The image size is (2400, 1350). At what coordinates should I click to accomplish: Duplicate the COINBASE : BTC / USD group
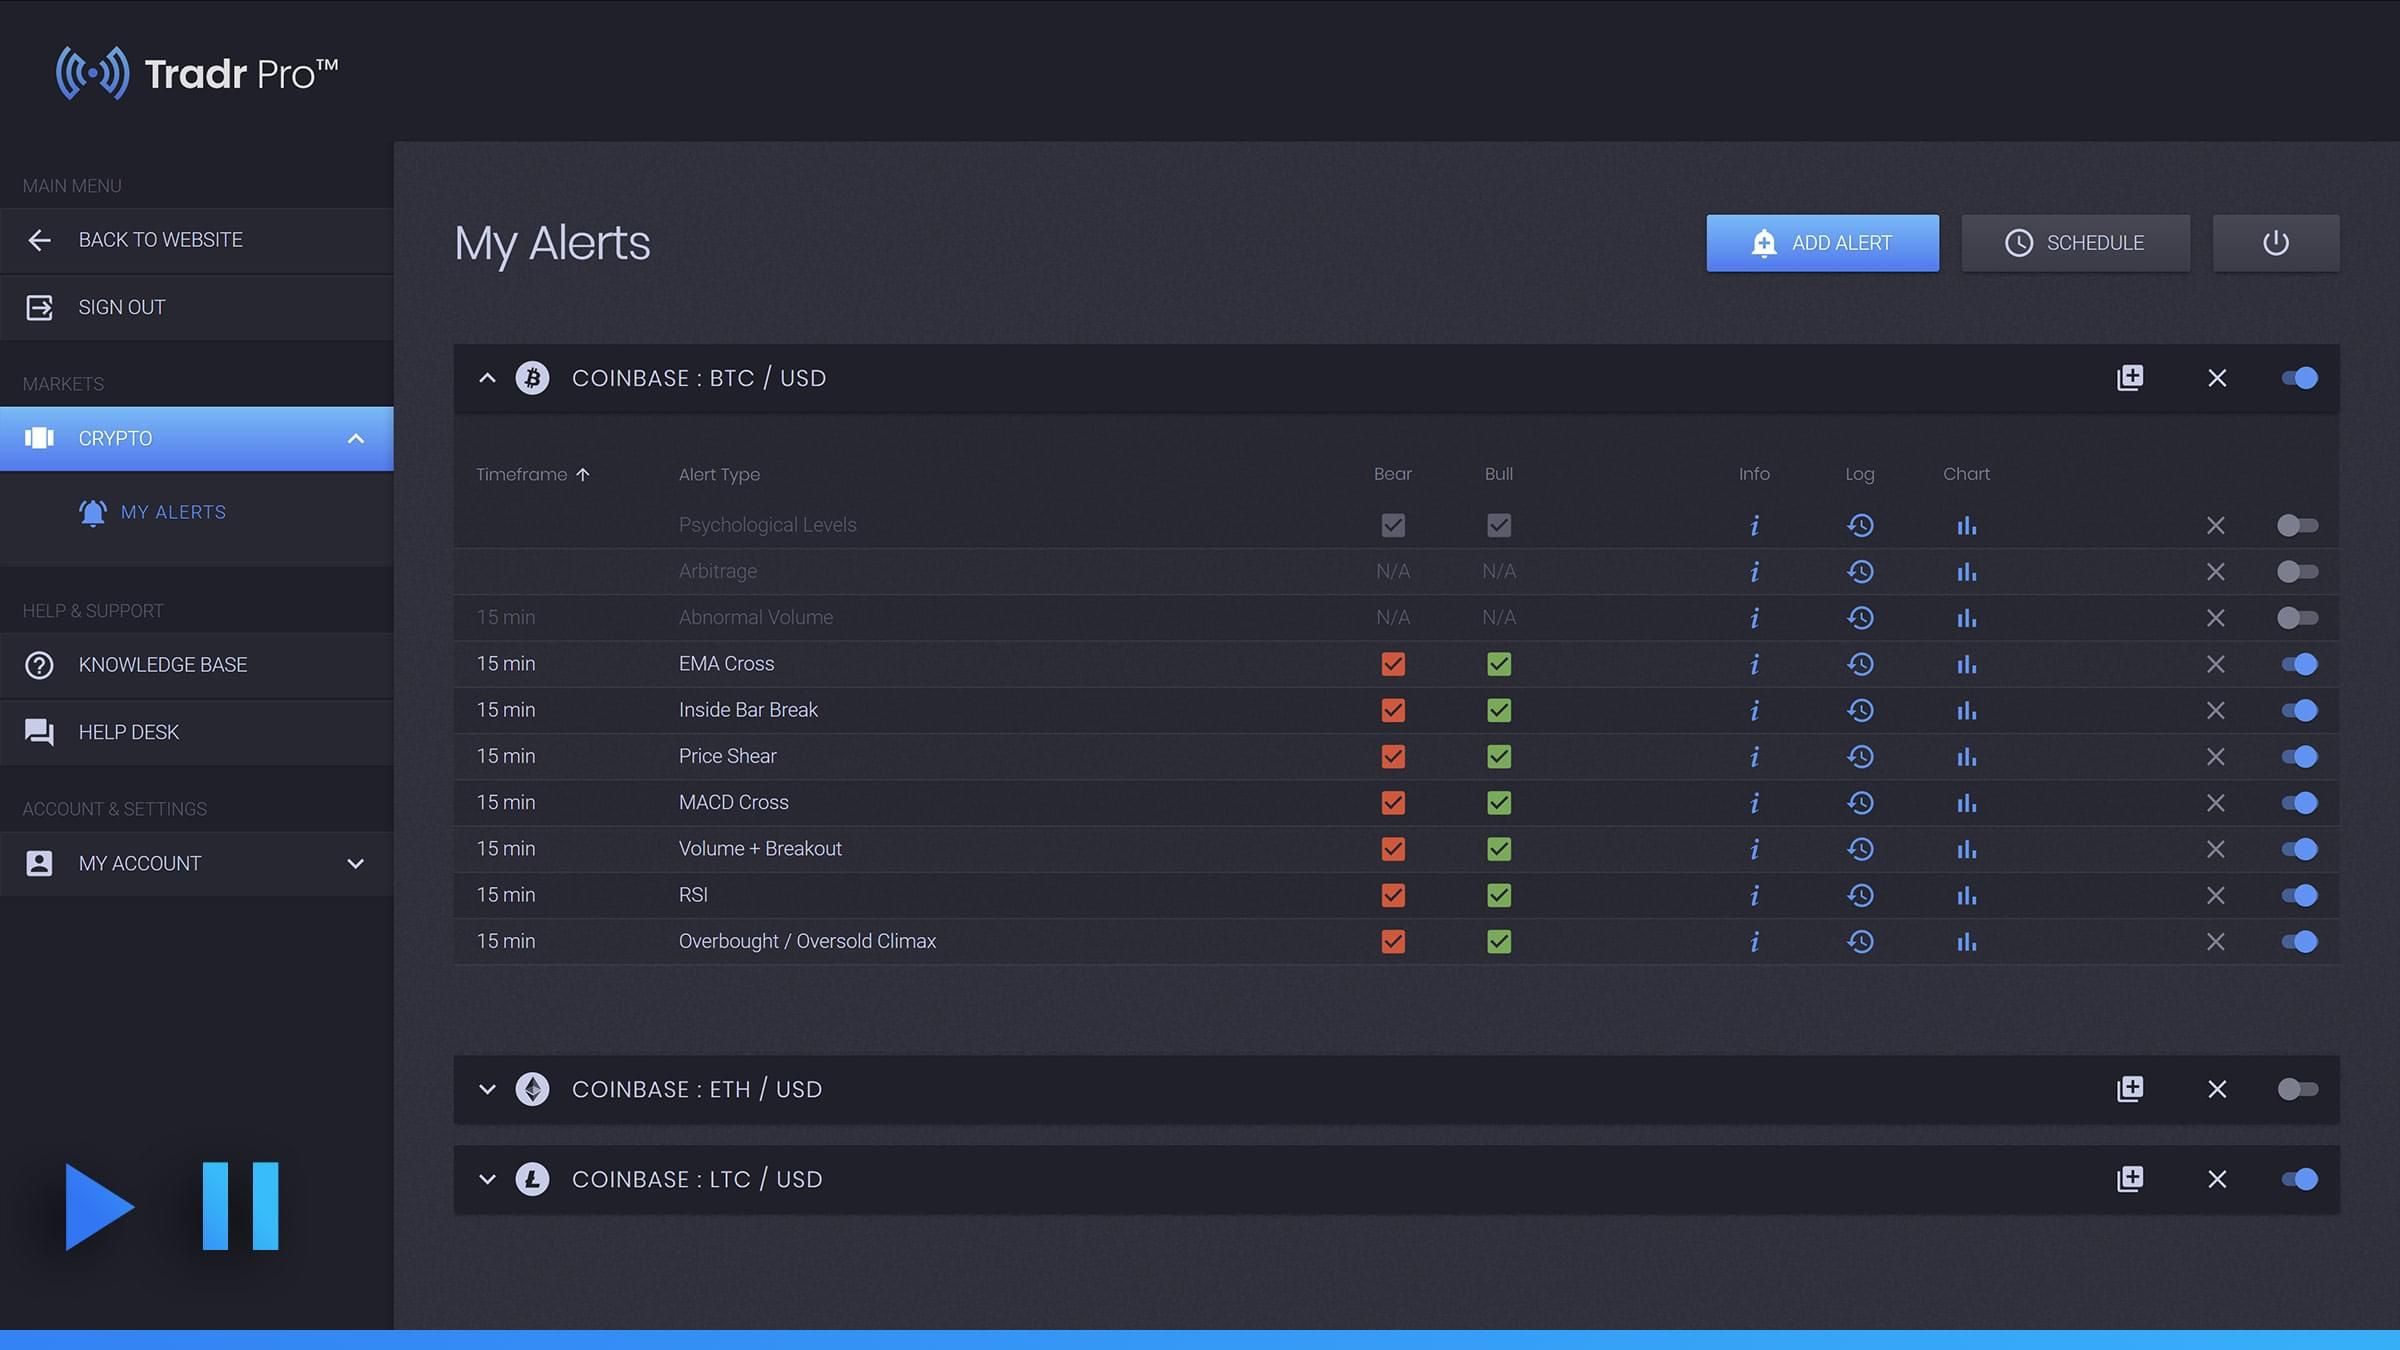pyautogui.click(x=2130, y=378)
